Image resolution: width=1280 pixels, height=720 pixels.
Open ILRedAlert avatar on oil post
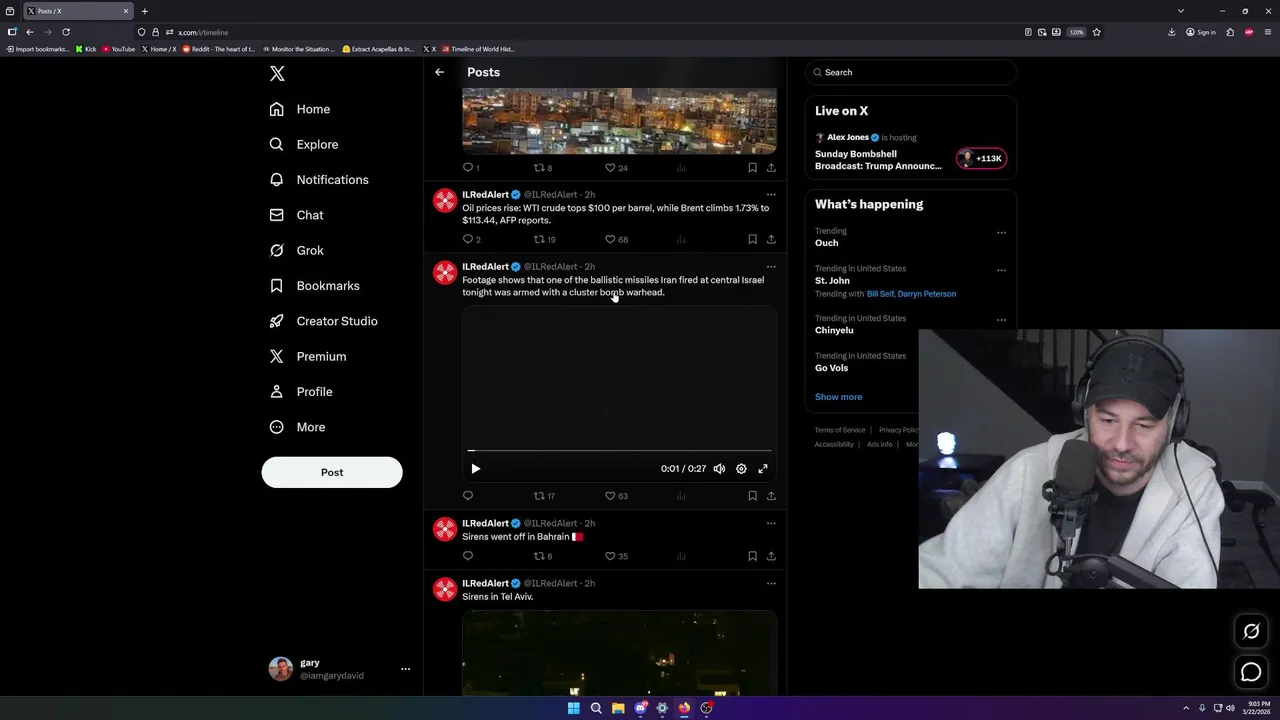445,201
